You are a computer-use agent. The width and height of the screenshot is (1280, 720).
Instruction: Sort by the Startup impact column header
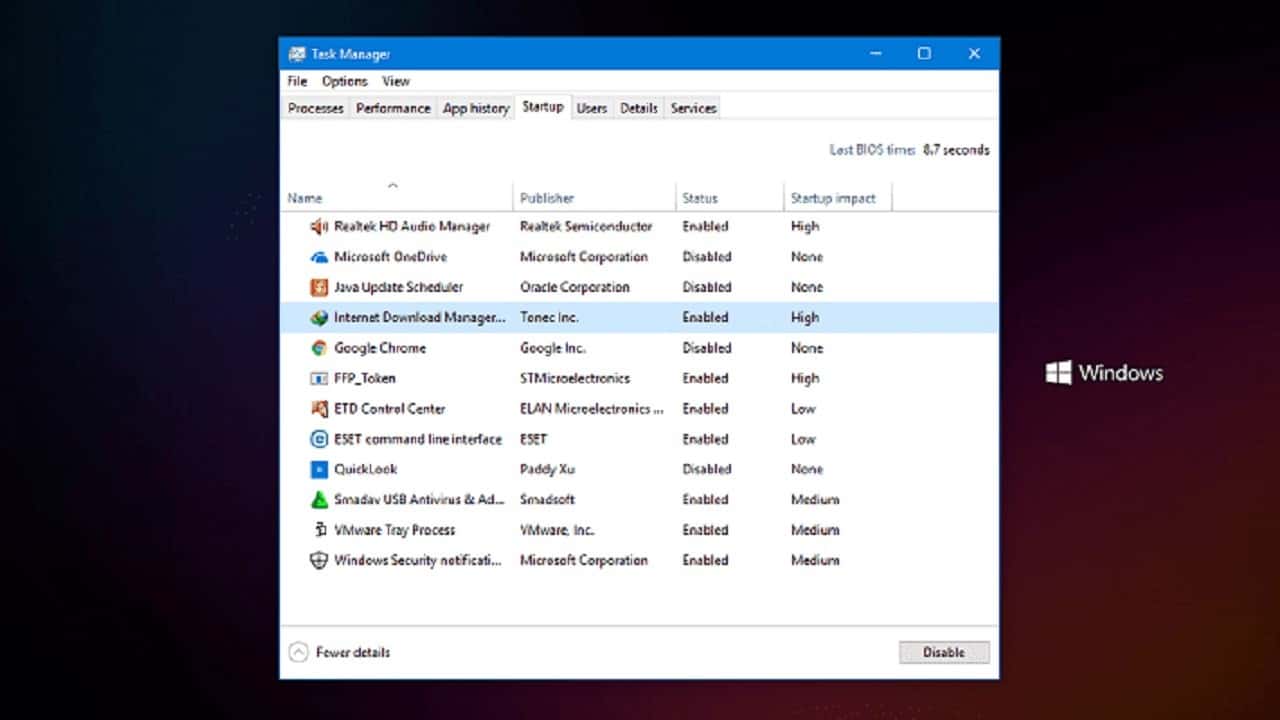[x=838, y=198]
